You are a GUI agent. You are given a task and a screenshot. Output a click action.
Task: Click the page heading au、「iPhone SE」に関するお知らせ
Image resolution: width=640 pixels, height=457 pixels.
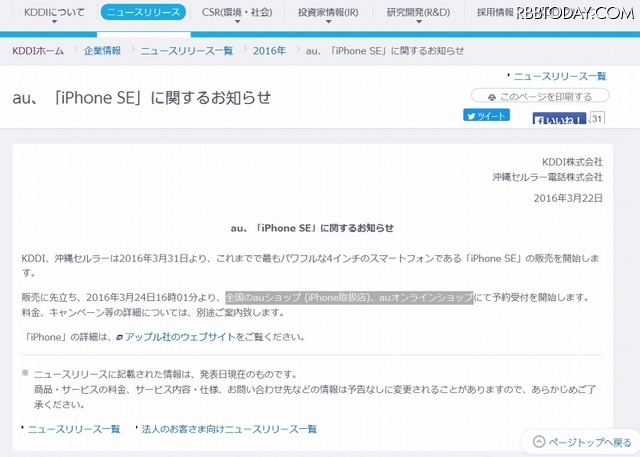click(142, 98)
